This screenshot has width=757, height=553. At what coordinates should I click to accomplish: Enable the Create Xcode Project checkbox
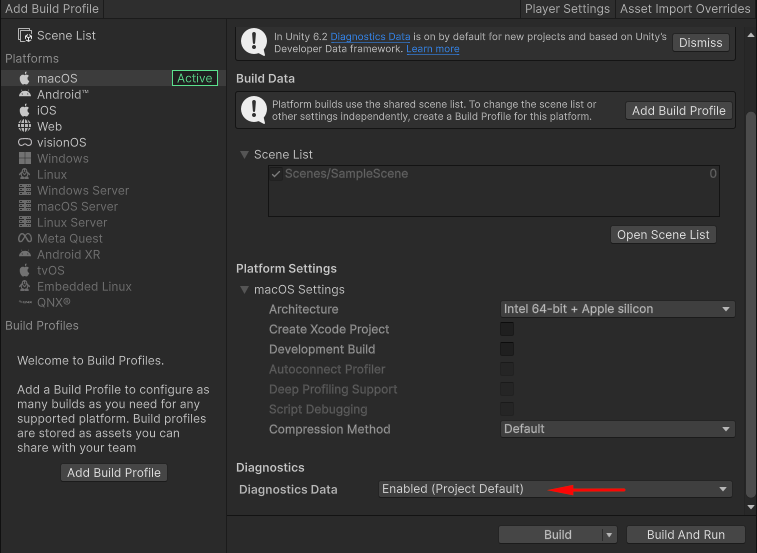[507, 329]
